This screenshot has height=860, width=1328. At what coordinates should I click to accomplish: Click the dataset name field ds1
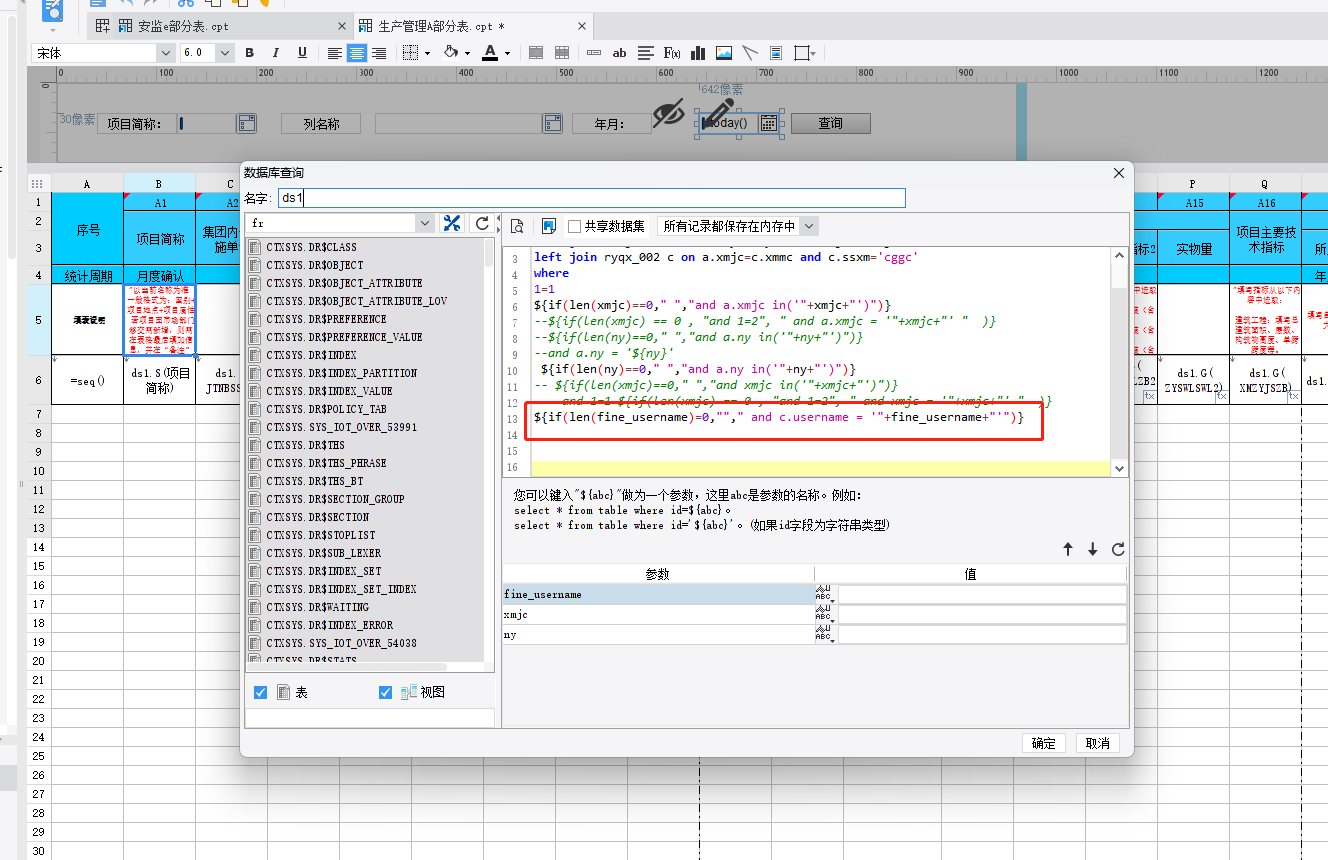tap(591, 198)
